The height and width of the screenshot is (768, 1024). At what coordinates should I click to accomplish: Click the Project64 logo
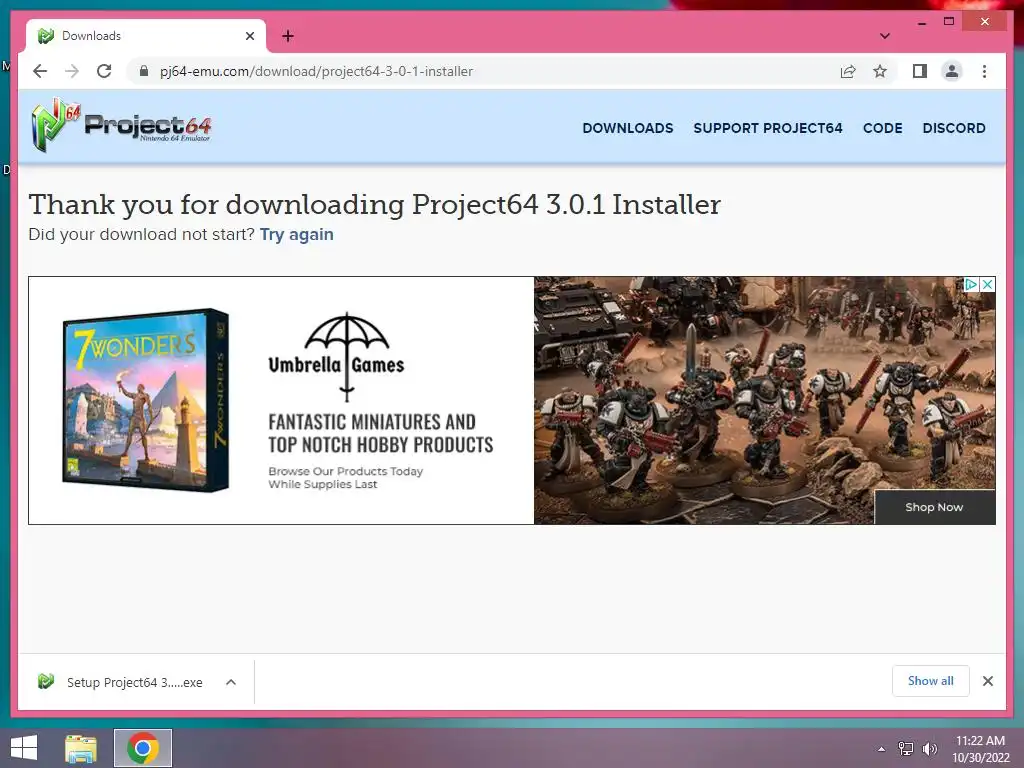tap(121, 125)
